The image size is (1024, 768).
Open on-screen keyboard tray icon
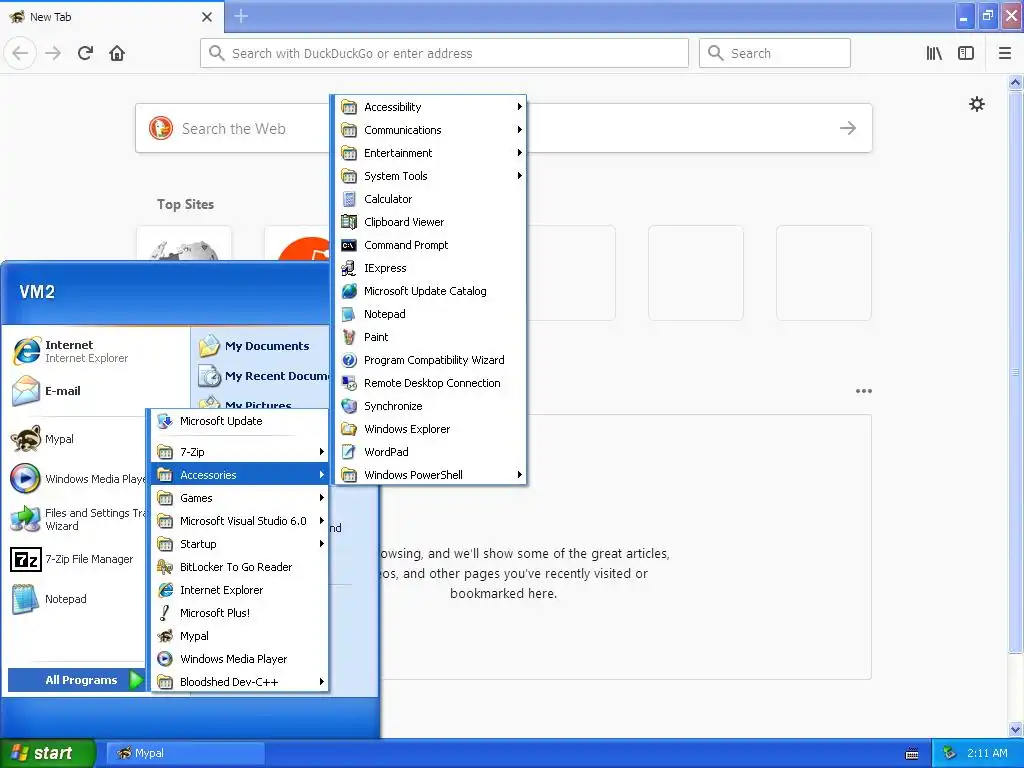pyautogui.click(x=912, y=754)
